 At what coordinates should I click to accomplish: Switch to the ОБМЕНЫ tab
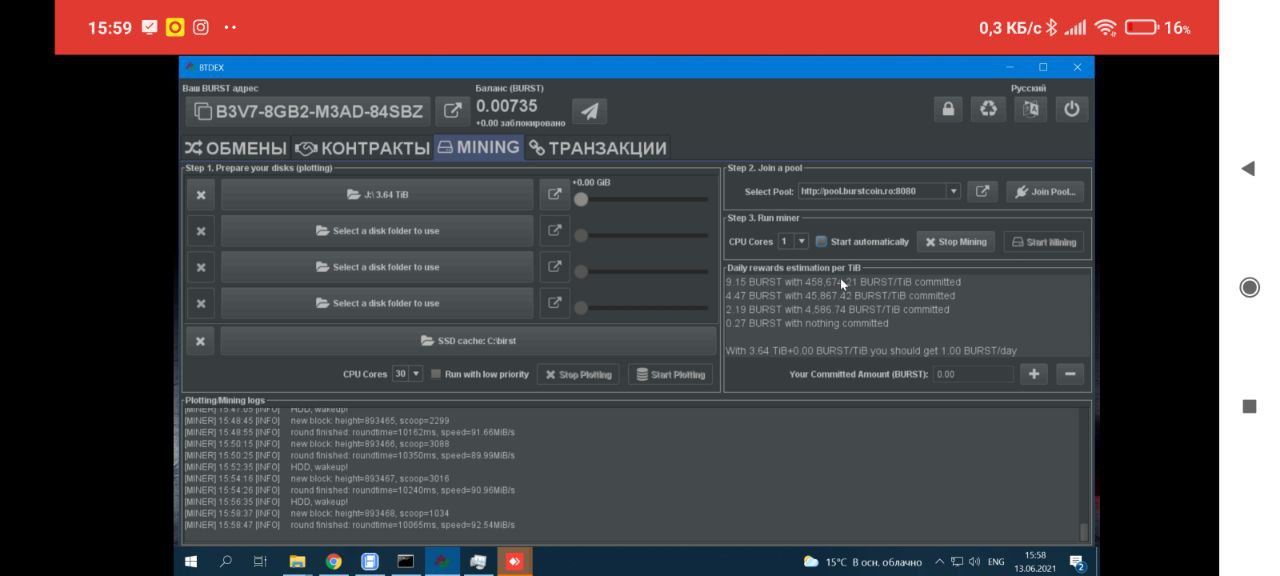point(236,148)
